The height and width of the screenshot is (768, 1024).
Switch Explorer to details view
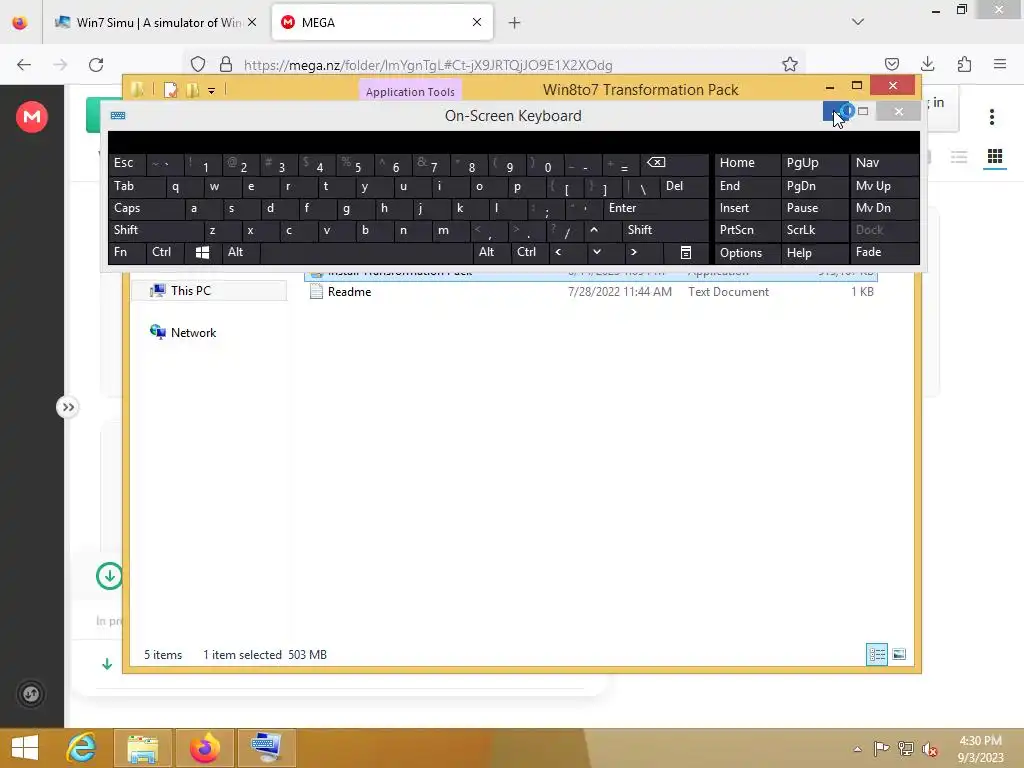tap(876, 654)
